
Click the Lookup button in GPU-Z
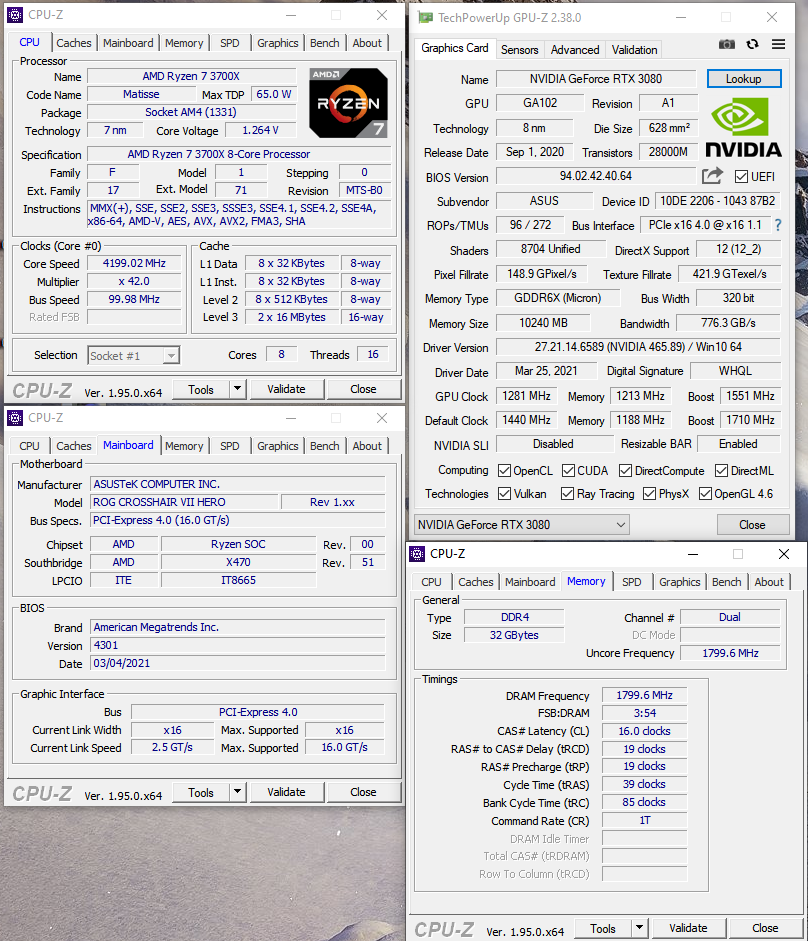[x=744, y=79]
